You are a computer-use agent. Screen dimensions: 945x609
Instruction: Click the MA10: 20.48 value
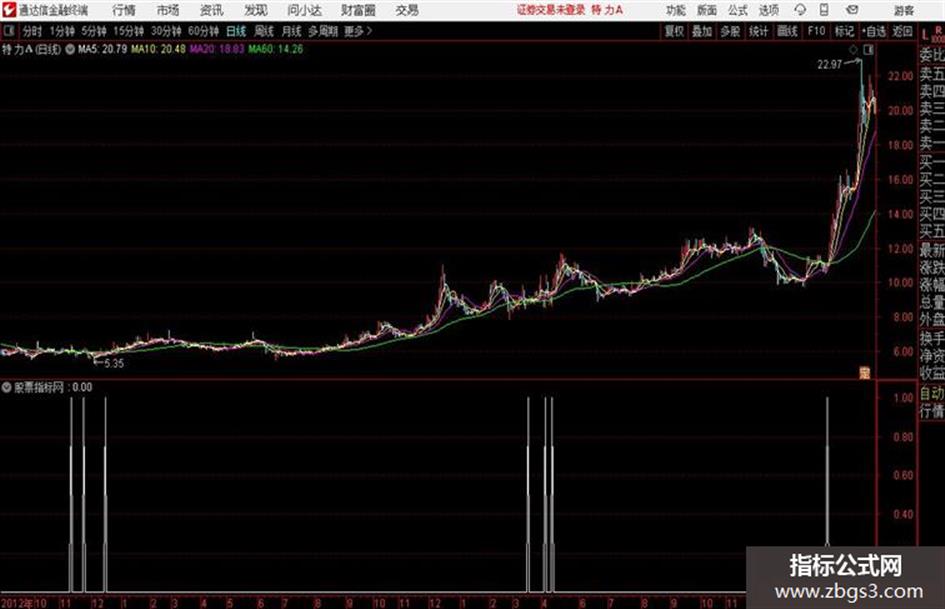(158, 49)
